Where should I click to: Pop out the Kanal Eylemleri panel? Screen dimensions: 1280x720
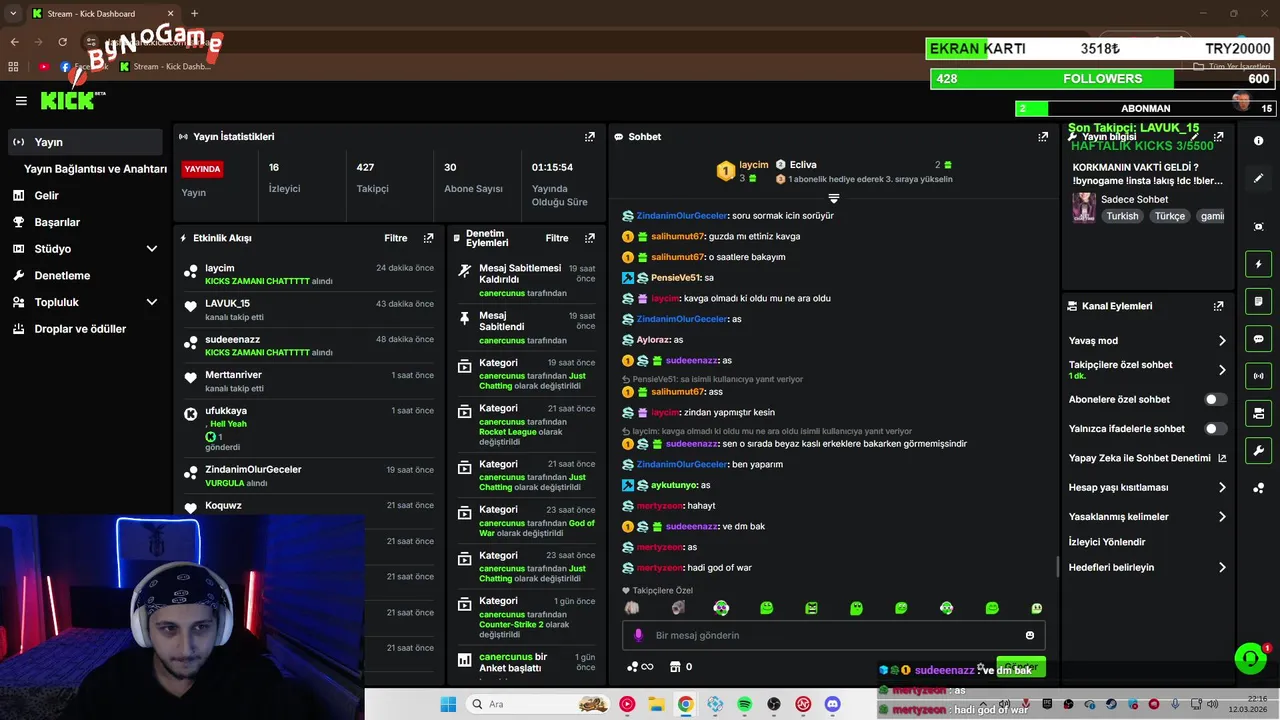click(x=1218, y=306)
